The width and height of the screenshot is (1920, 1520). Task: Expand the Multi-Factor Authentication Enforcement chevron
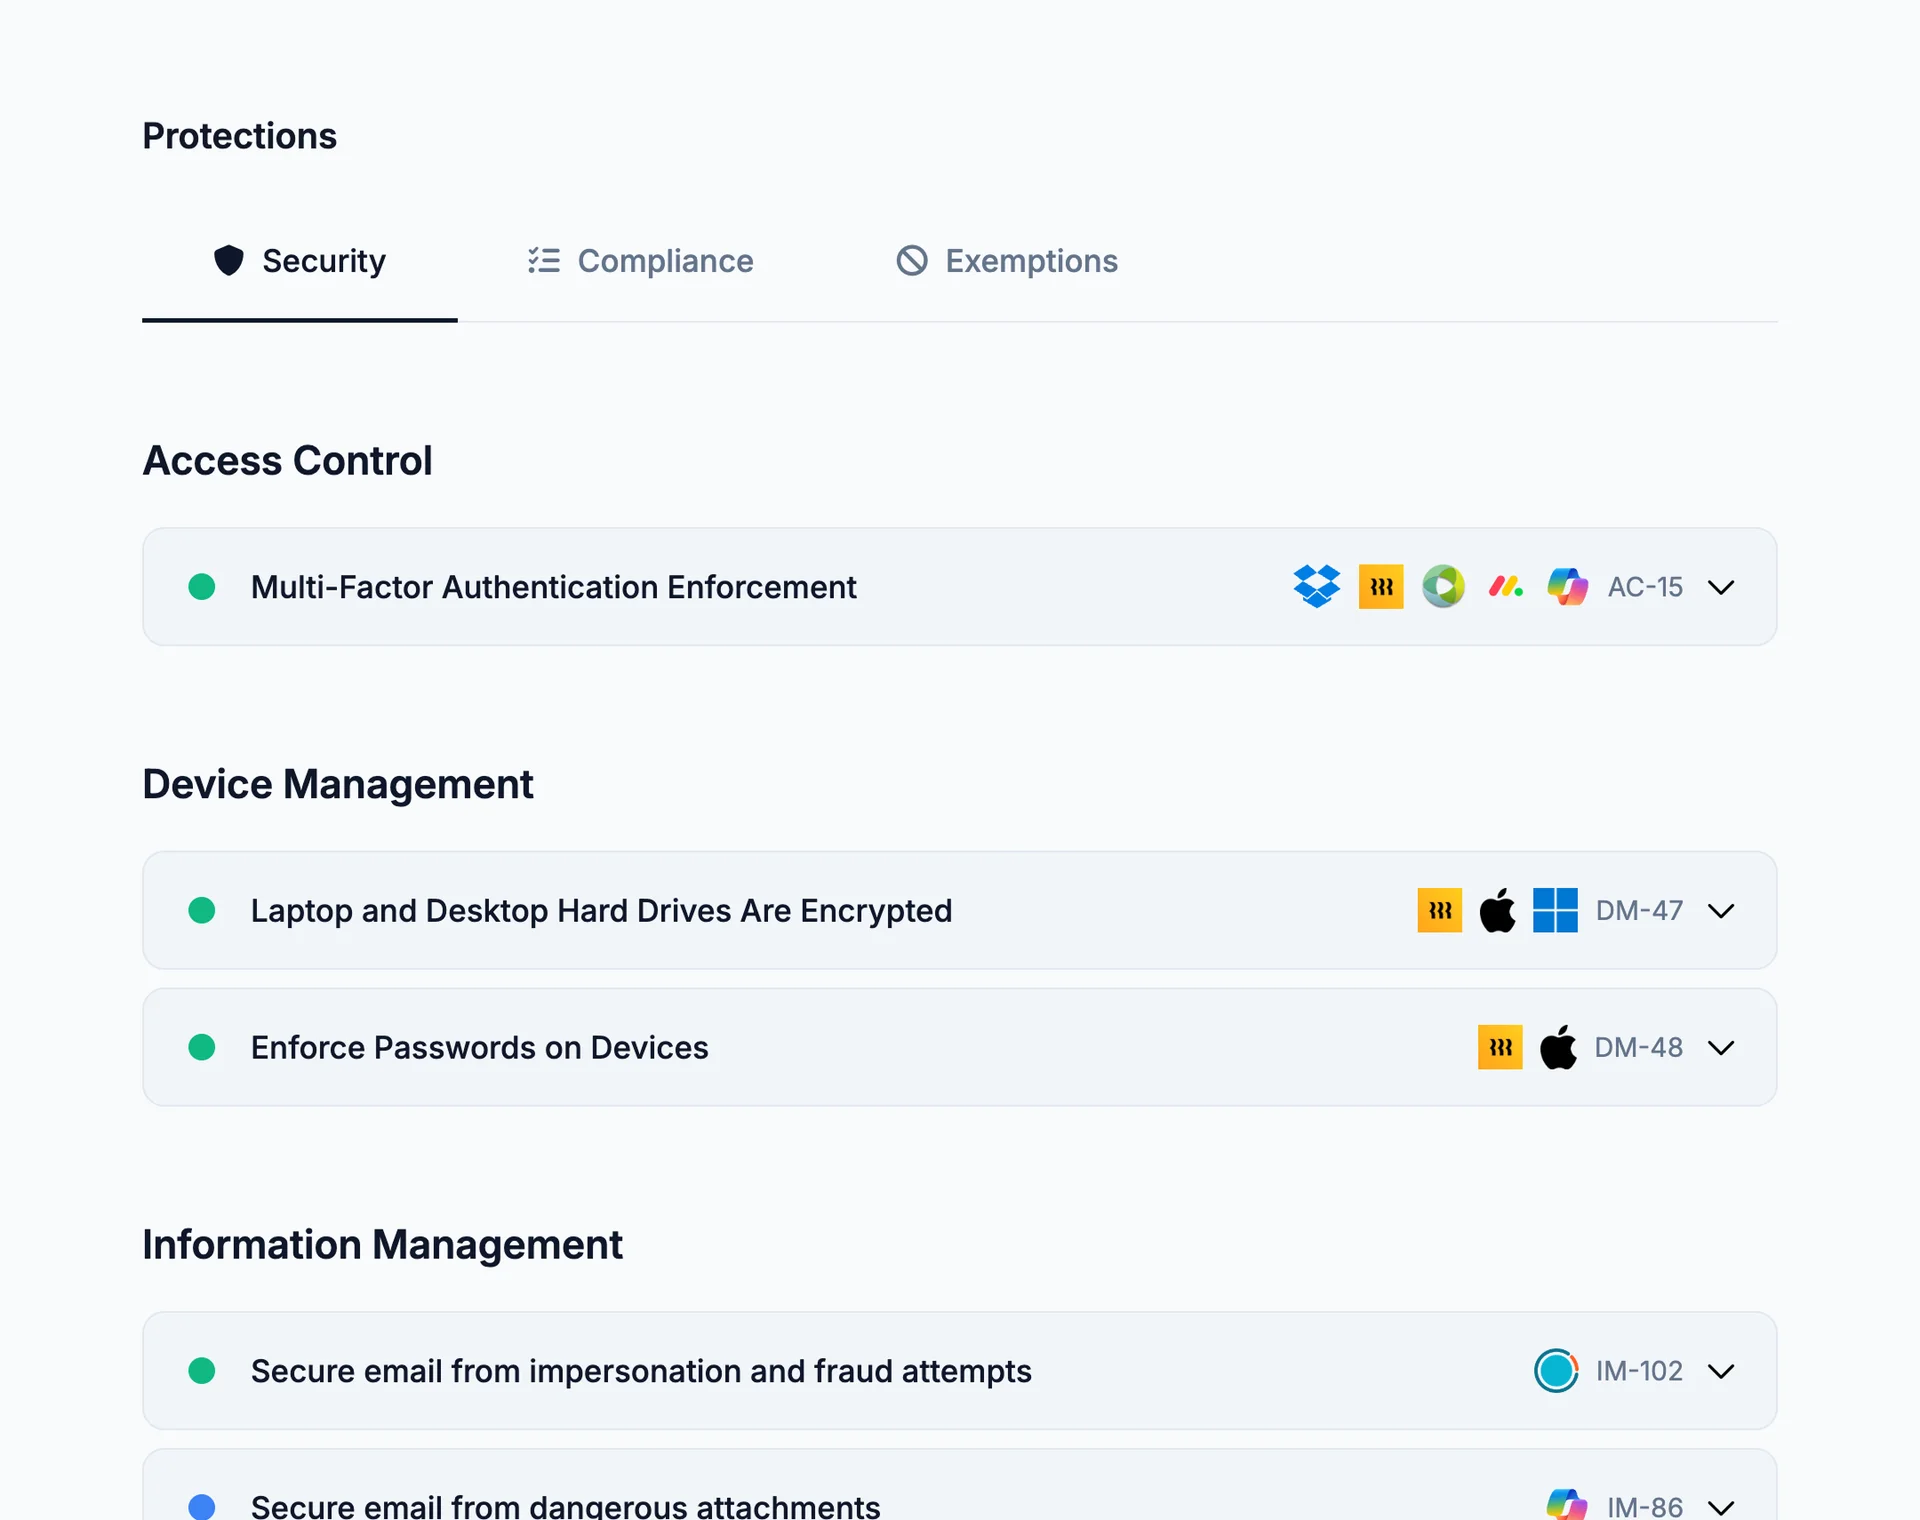(1721, 587)
